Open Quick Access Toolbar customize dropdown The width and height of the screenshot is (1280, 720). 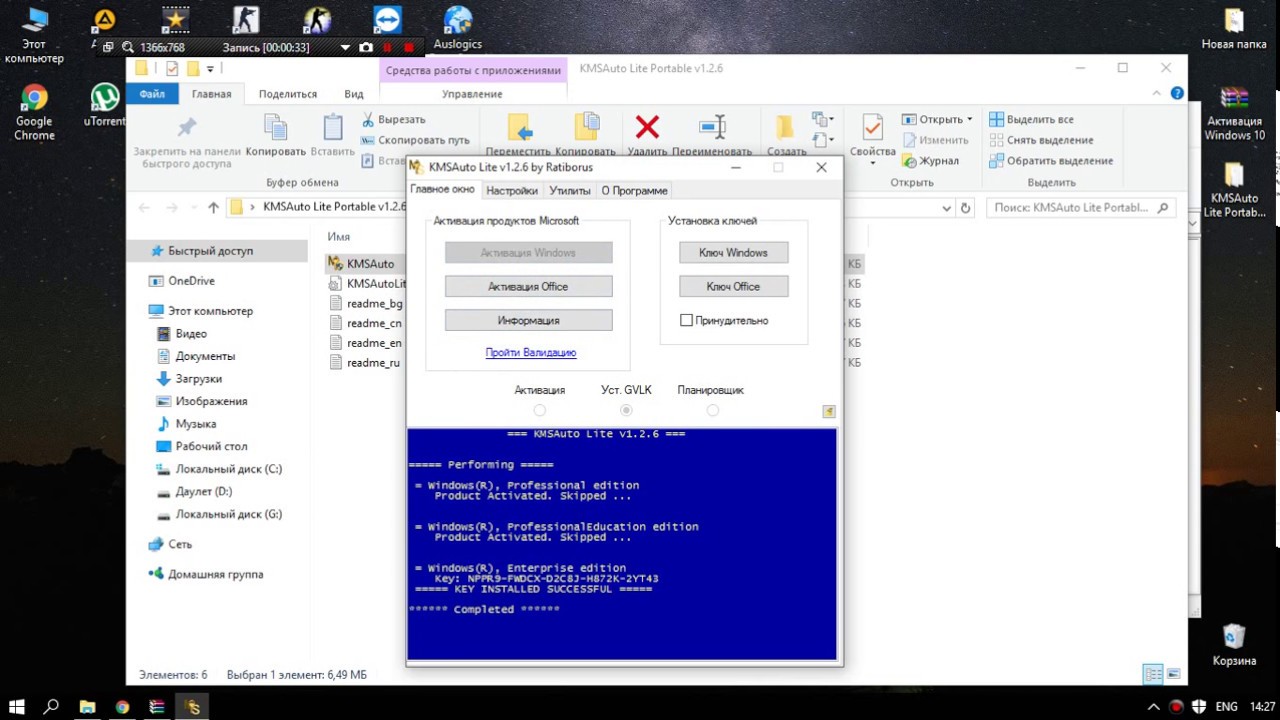click(x=210, y=69)
